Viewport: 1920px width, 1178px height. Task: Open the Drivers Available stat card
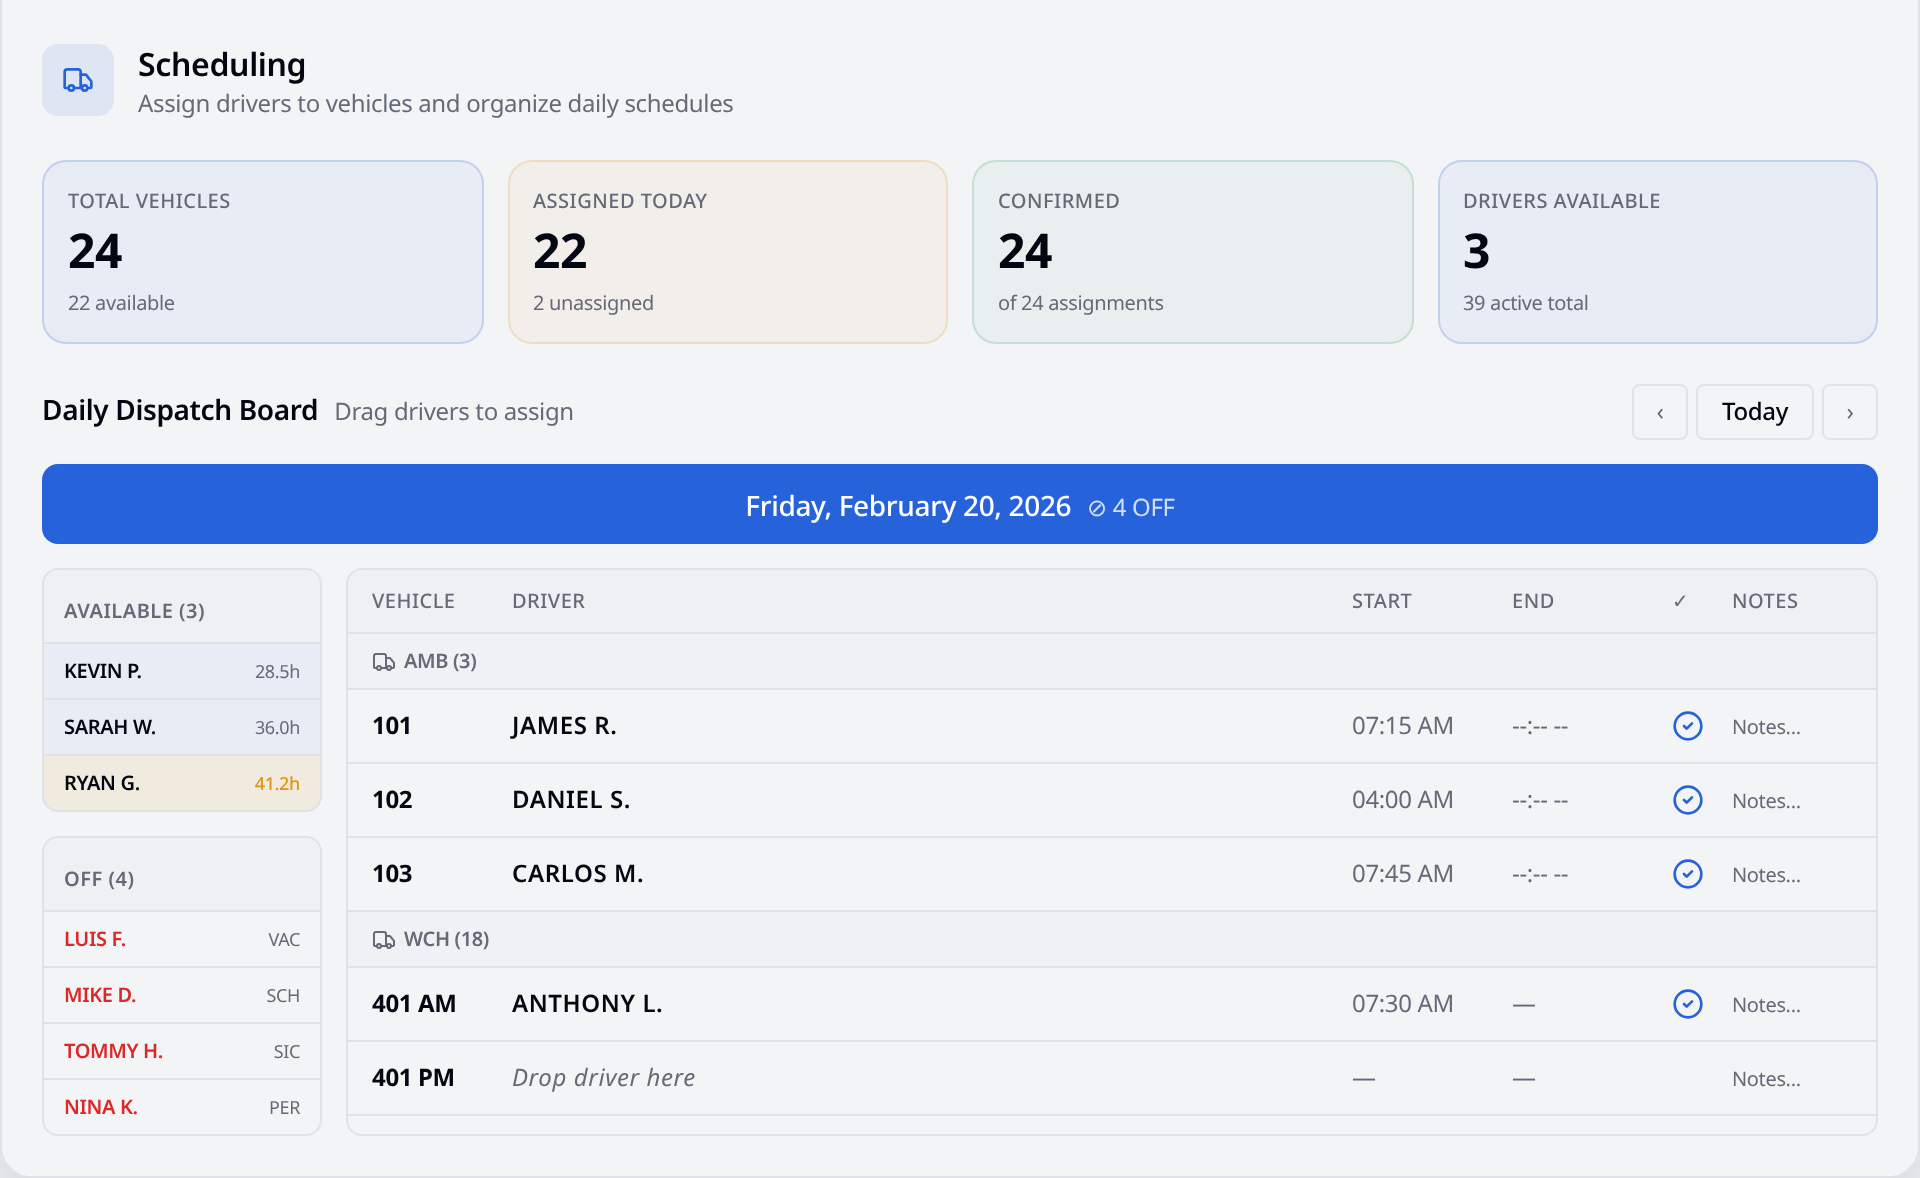(1658, 252)
